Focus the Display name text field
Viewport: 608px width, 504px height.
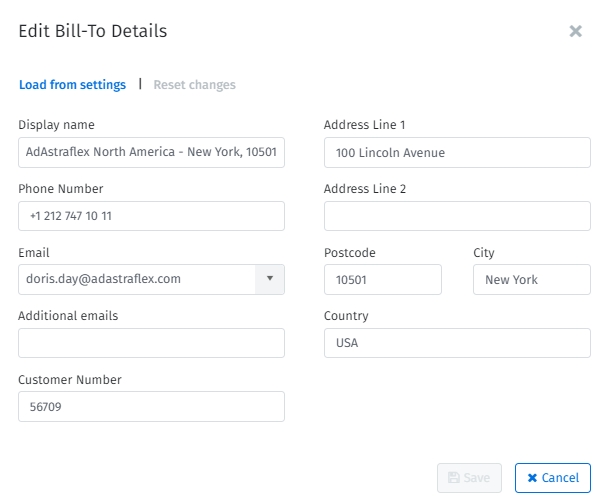tap(151, 153)
